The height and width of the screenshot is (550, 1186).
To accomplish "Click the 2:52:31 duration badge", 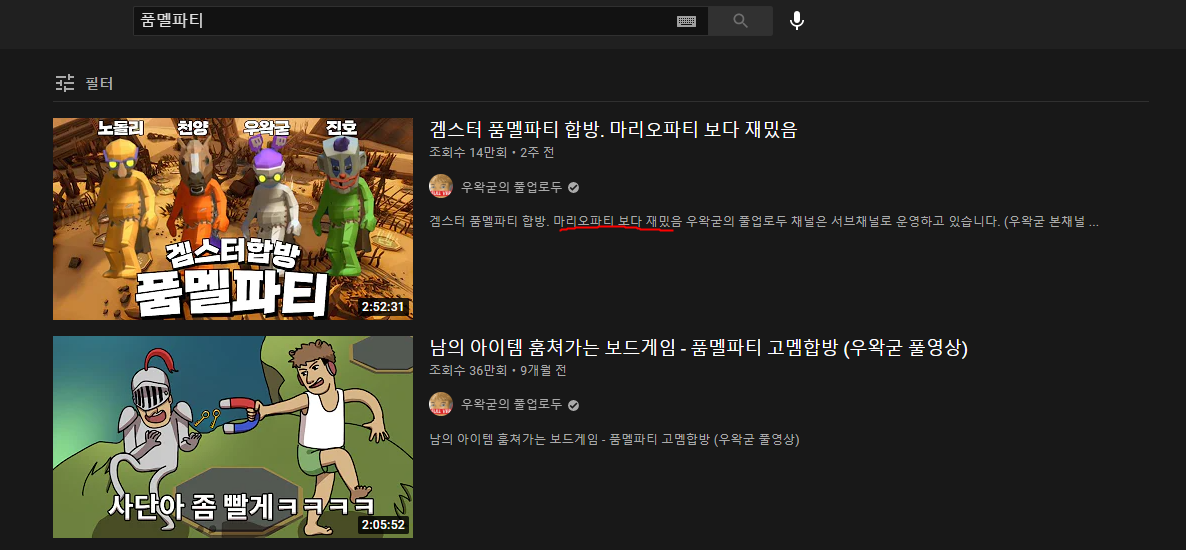I will coord(383,307).
